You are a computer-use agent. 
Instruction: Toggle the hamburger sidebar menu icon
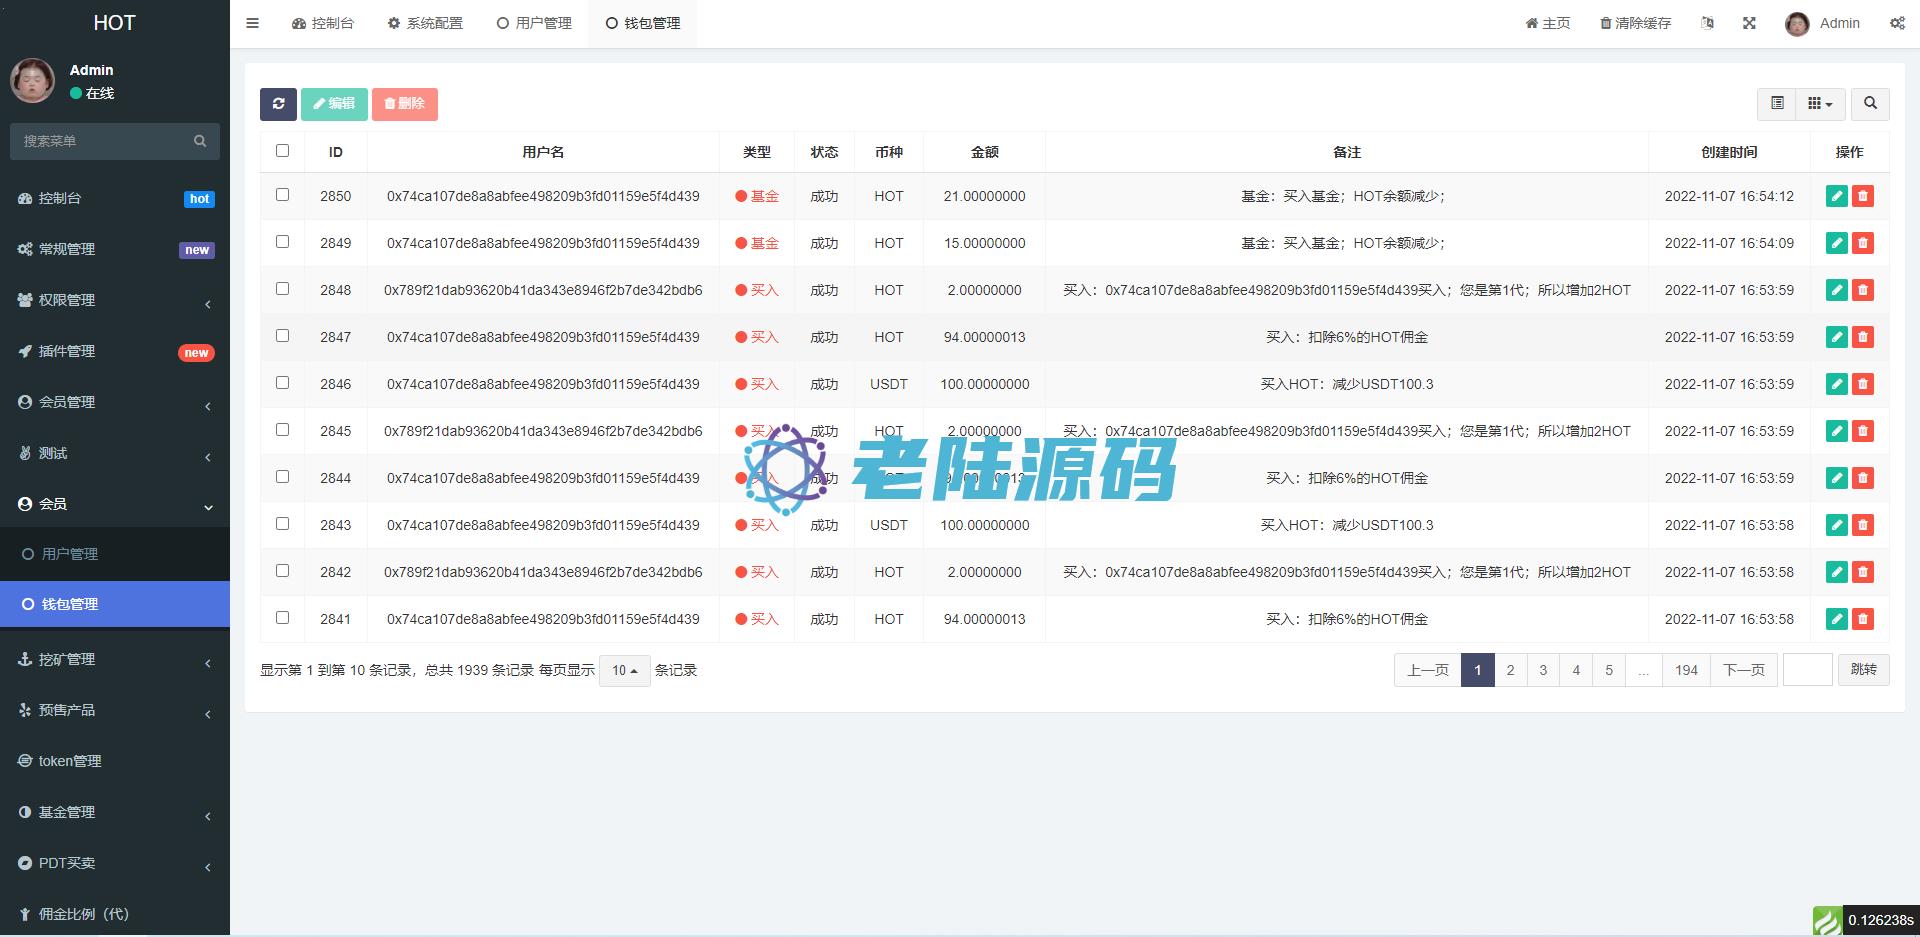(252, 23)
